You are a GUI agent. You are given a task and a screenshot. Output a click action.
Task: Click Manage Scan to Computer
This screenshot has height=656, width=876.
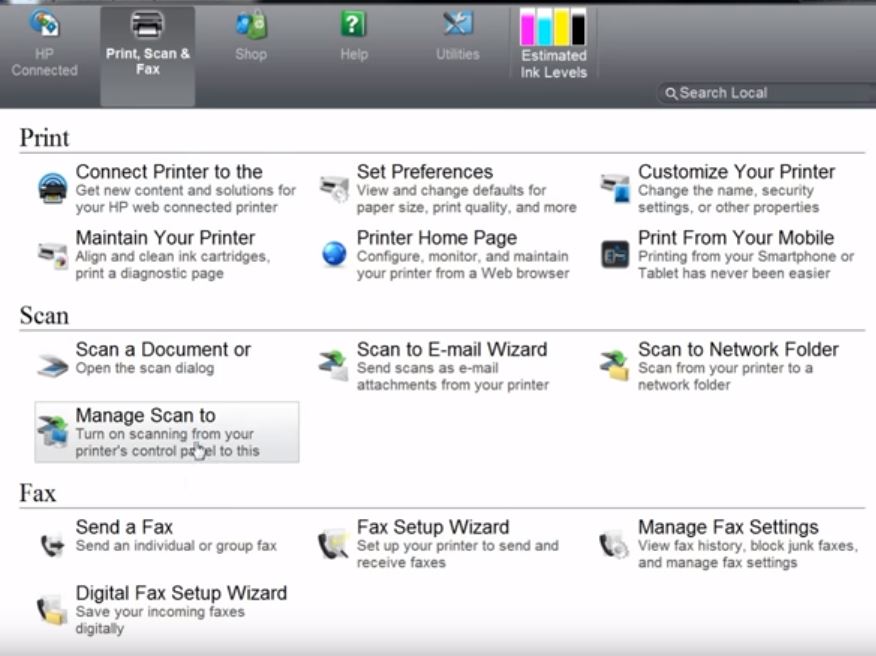[145, 414]
